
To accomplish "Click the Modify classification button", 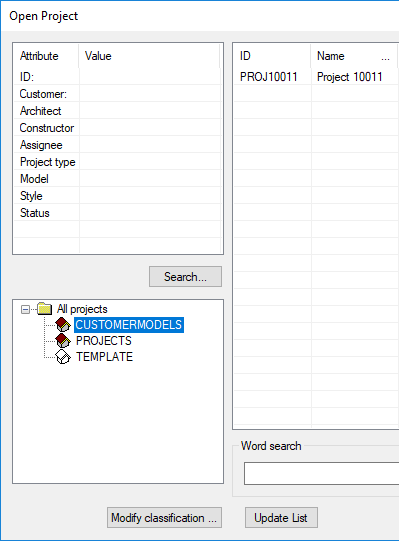I will 164,518.
